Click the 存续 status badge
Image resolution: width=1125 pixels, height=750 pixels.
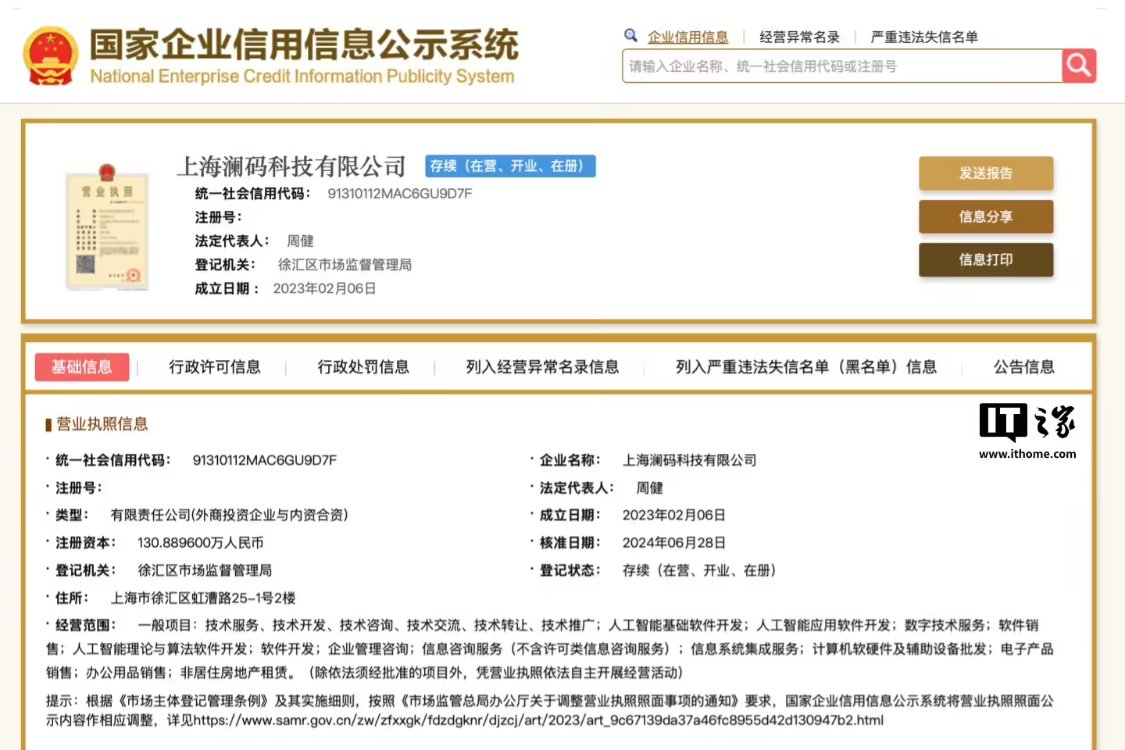[510, 166]
